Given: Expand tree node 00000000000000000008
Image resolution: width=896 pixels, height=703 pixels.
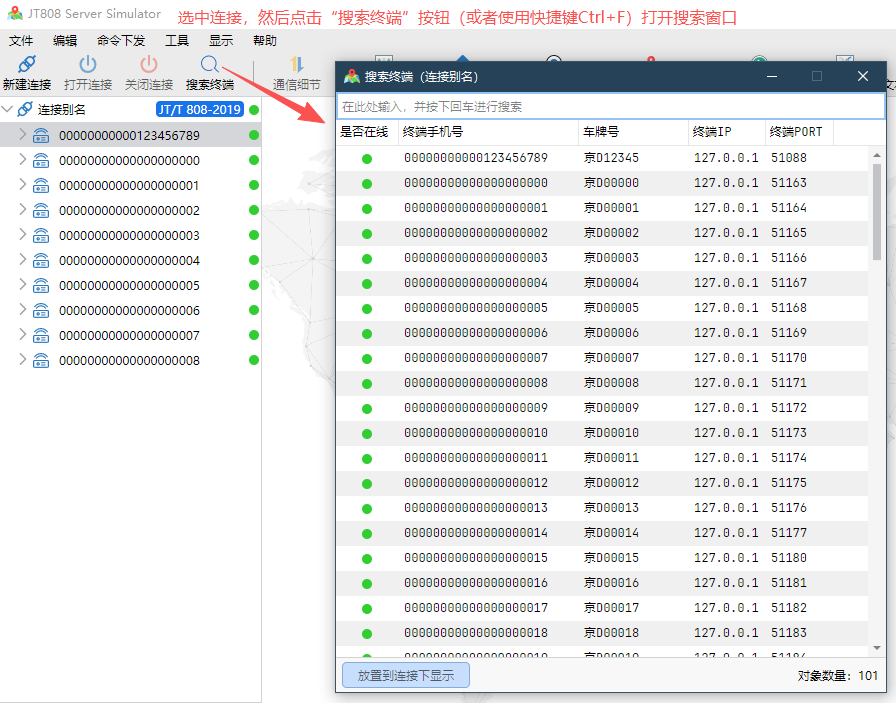Looking at the screenshot, I should (x=23, y=360).
